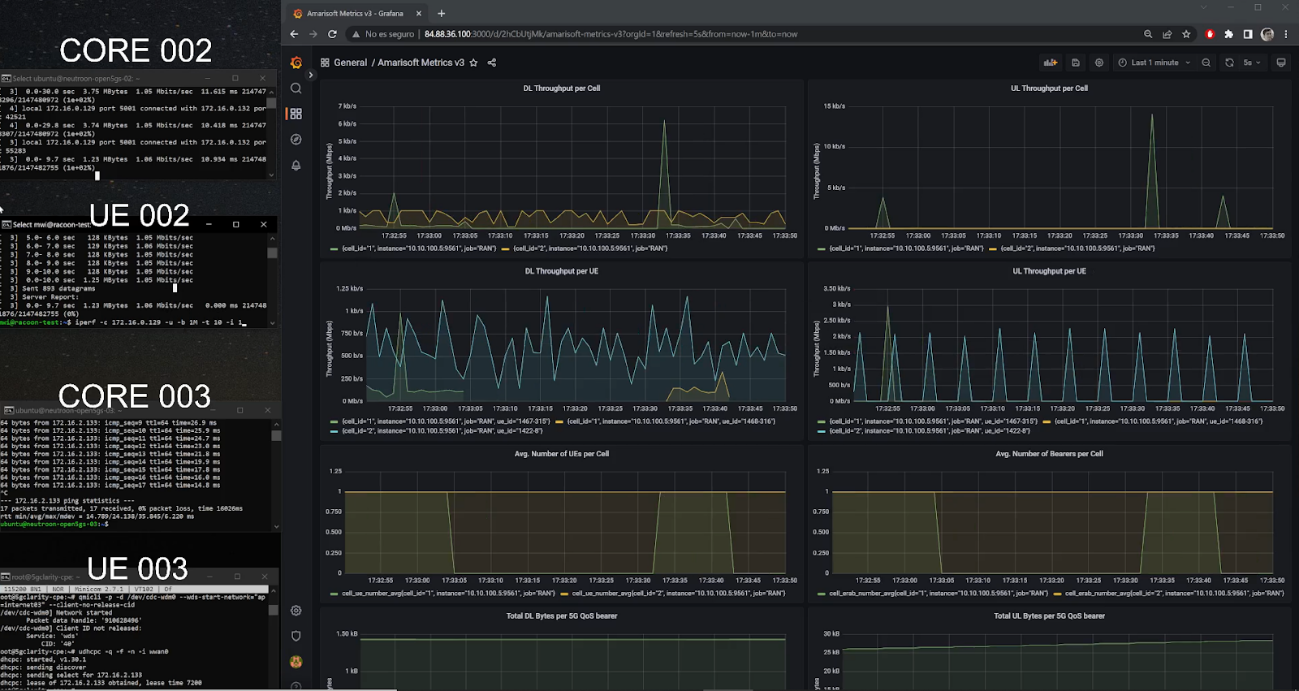Open Grafana search from the sidebar
This screenshot has width=1299, height=691.
[x=296, y=88]
